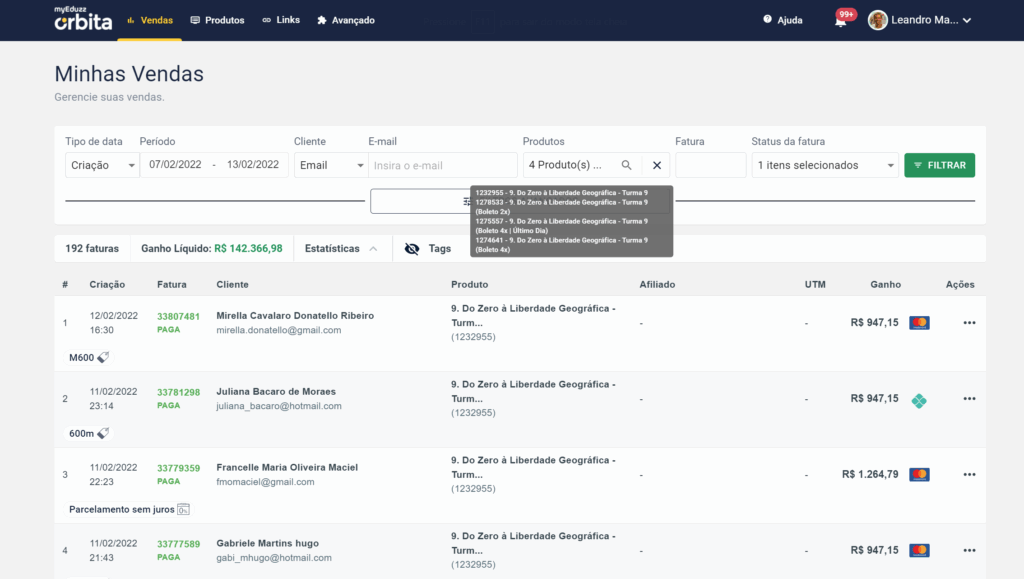Click email juliana_bacaro@hotmail.com
Screen dimensions: 1024x579
279,406
